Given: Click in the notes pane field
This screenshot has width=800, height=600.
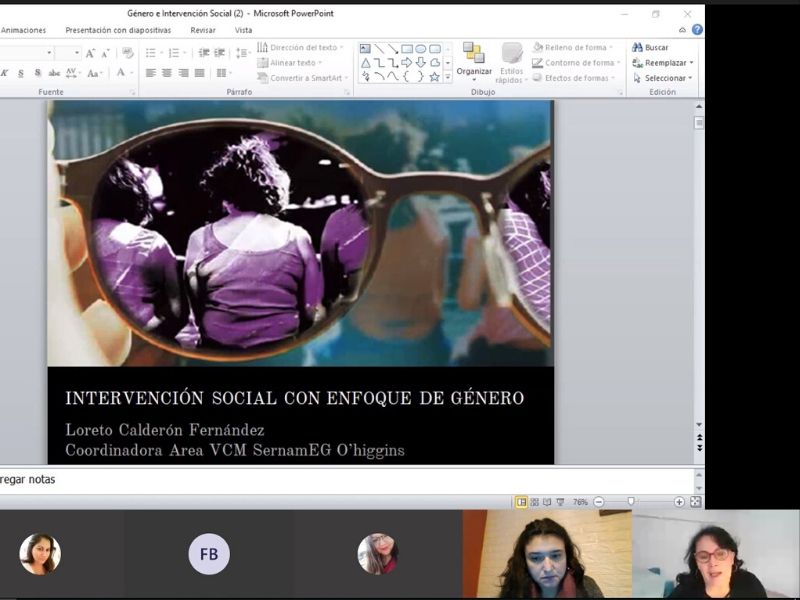Looking at the screenshot, I should coord(347,480).
